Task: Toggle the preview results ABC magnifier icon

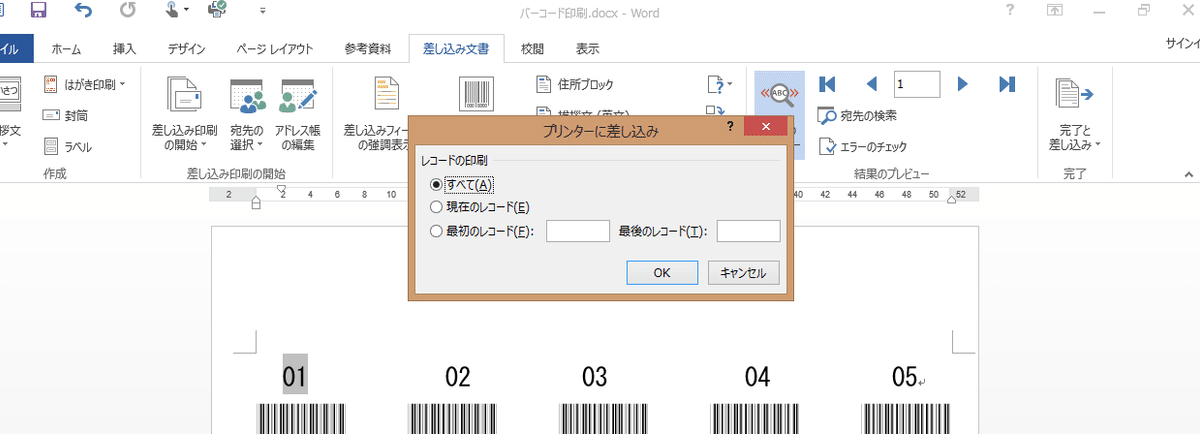Action: (x=778, y=94)
